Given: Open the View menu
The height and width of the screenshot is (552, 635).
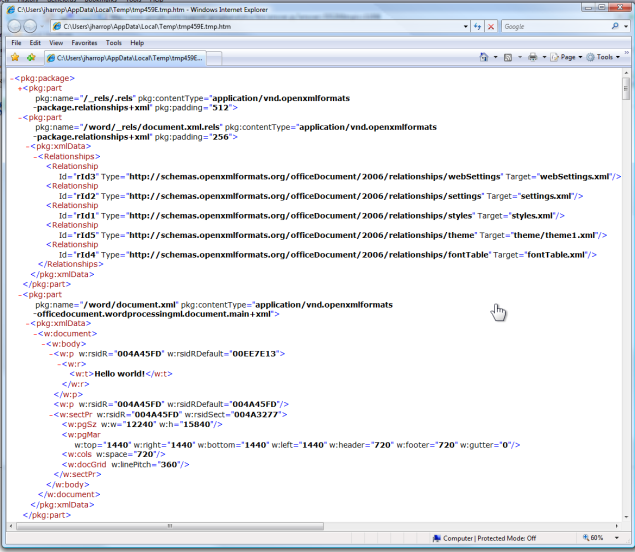Looking at the screenshot, I should click(x=55, y=43).
